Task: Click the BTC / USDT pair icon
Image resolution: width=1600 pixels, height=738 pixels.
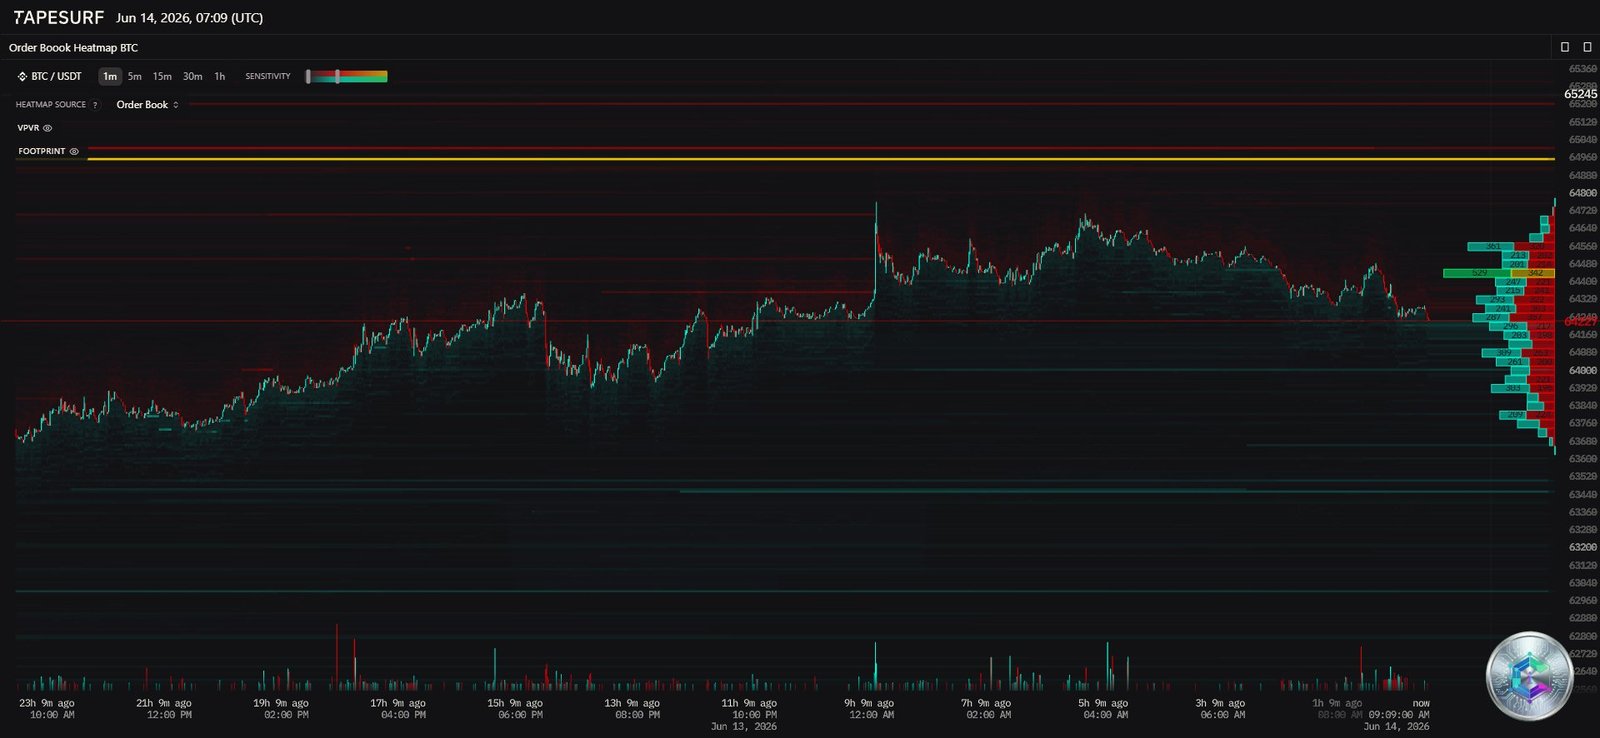Action: coord(22,76)
